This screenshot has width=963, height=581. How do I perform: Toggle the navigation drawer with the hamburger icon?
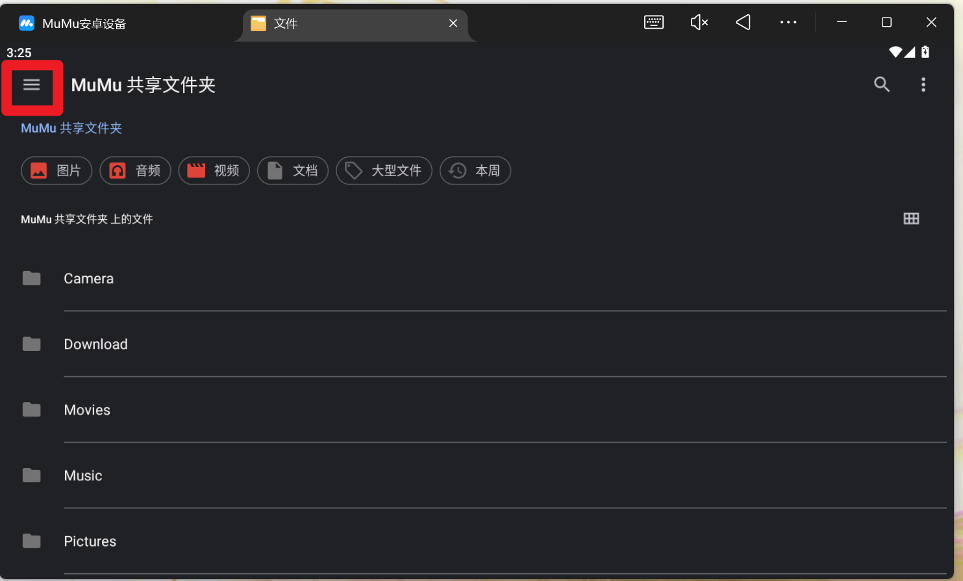coord(32,85)
